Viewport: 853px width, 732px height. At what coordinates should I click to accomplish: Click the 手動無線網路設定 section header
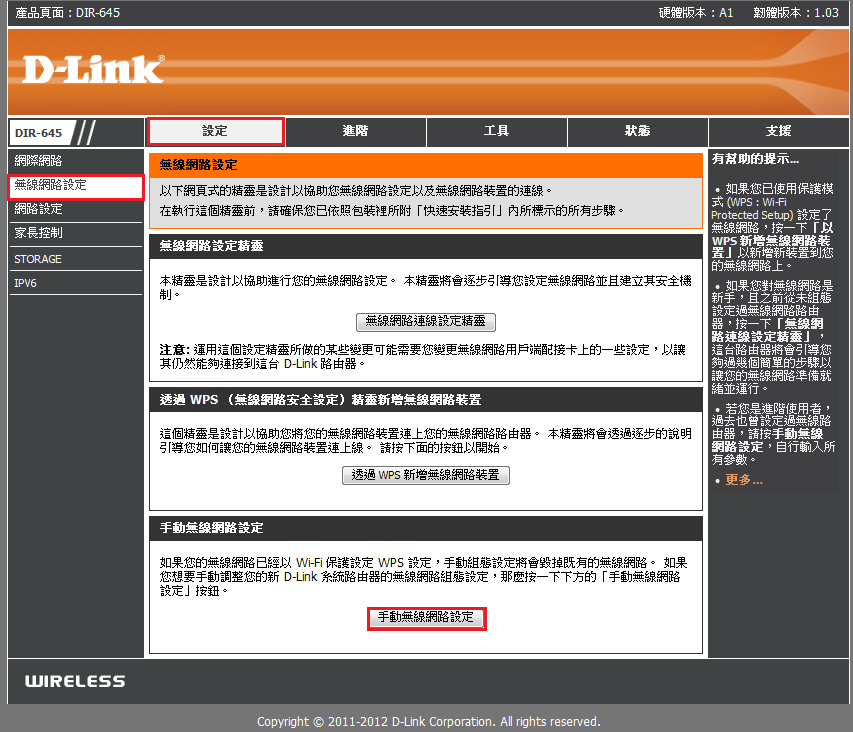211,528
